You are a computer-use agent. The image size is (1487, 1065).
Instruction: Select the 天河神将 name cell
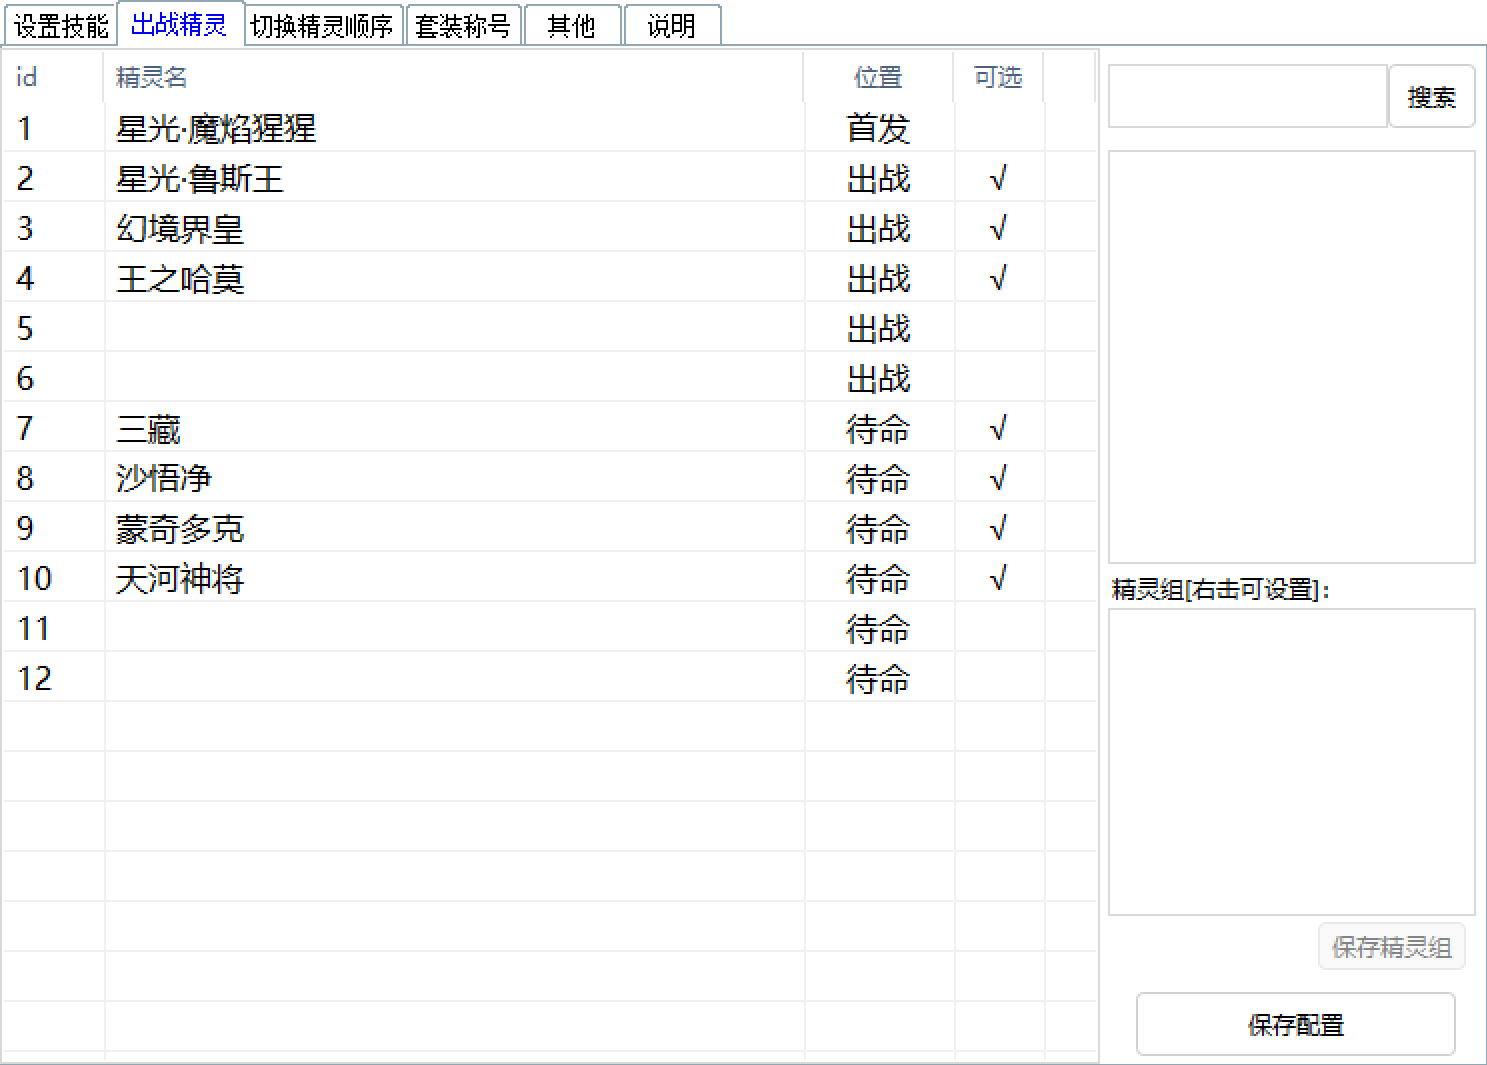(454, 578)
